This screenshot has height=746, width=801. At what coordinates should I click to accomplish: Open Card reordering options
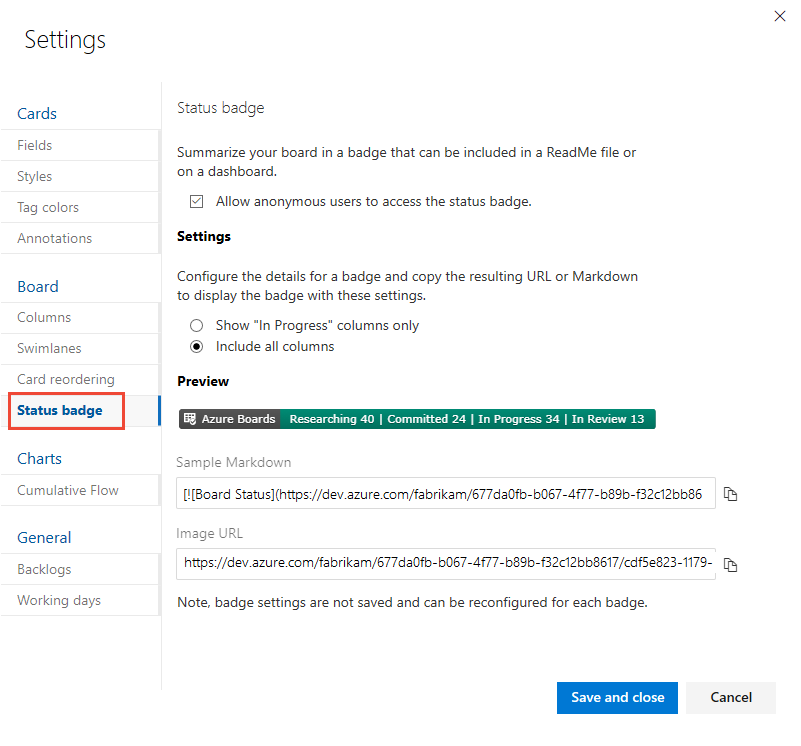58,379
